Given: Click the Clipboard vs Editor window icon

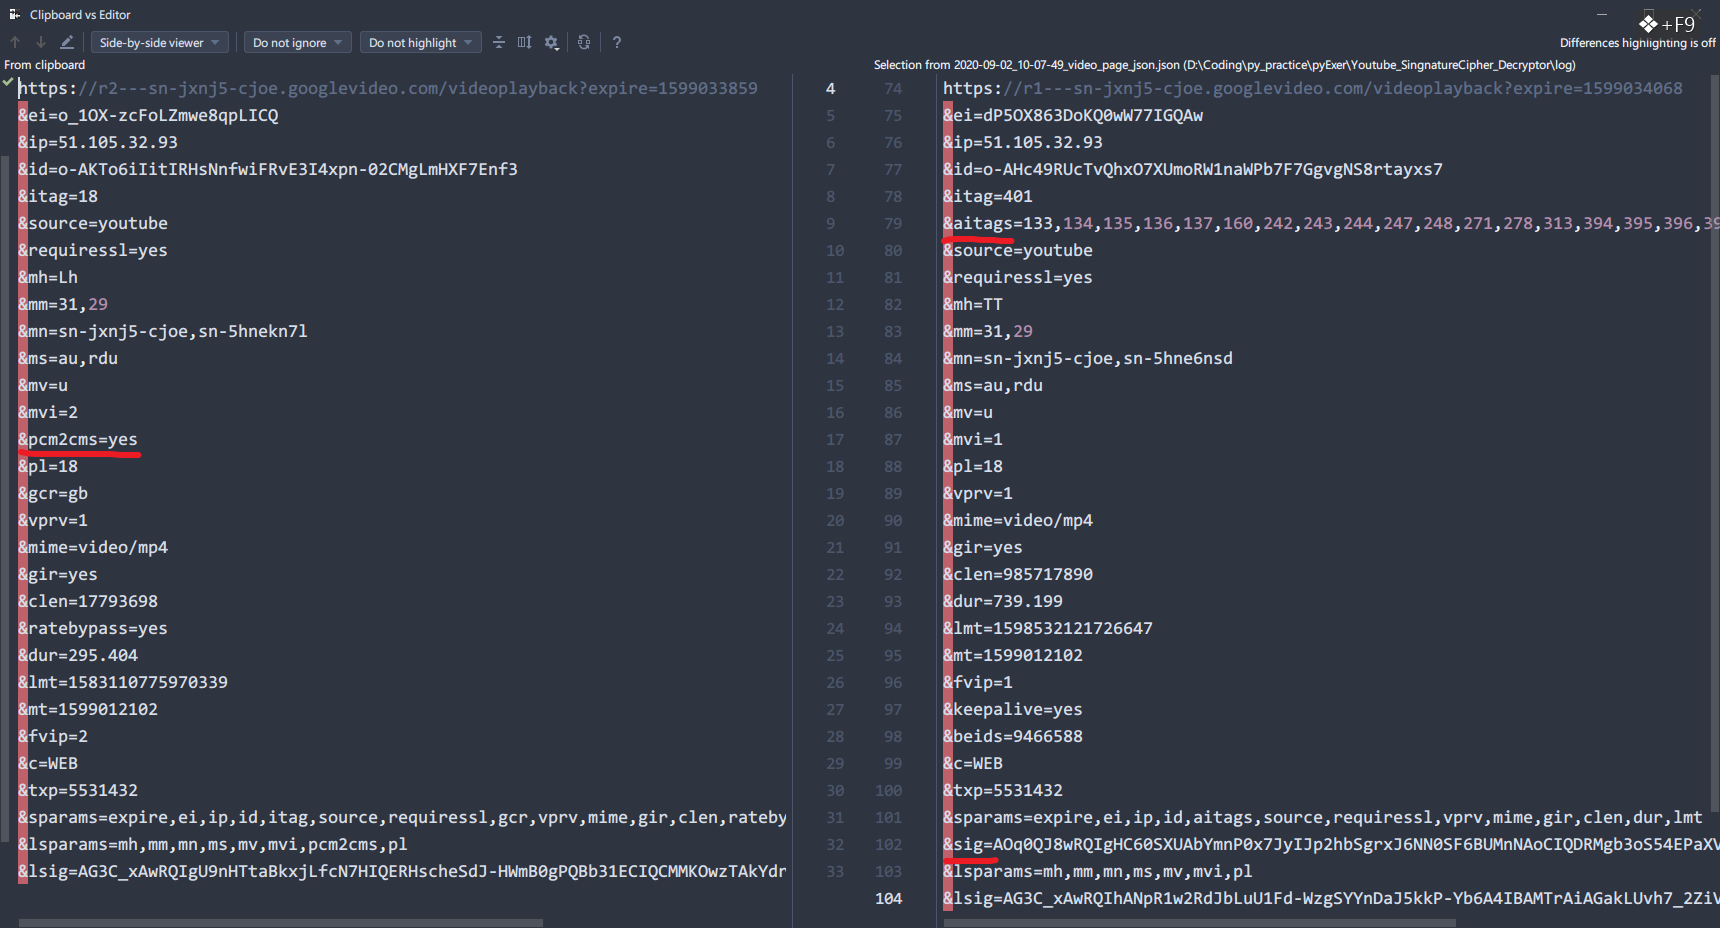Looking at the screenshot, I should 15,15.
